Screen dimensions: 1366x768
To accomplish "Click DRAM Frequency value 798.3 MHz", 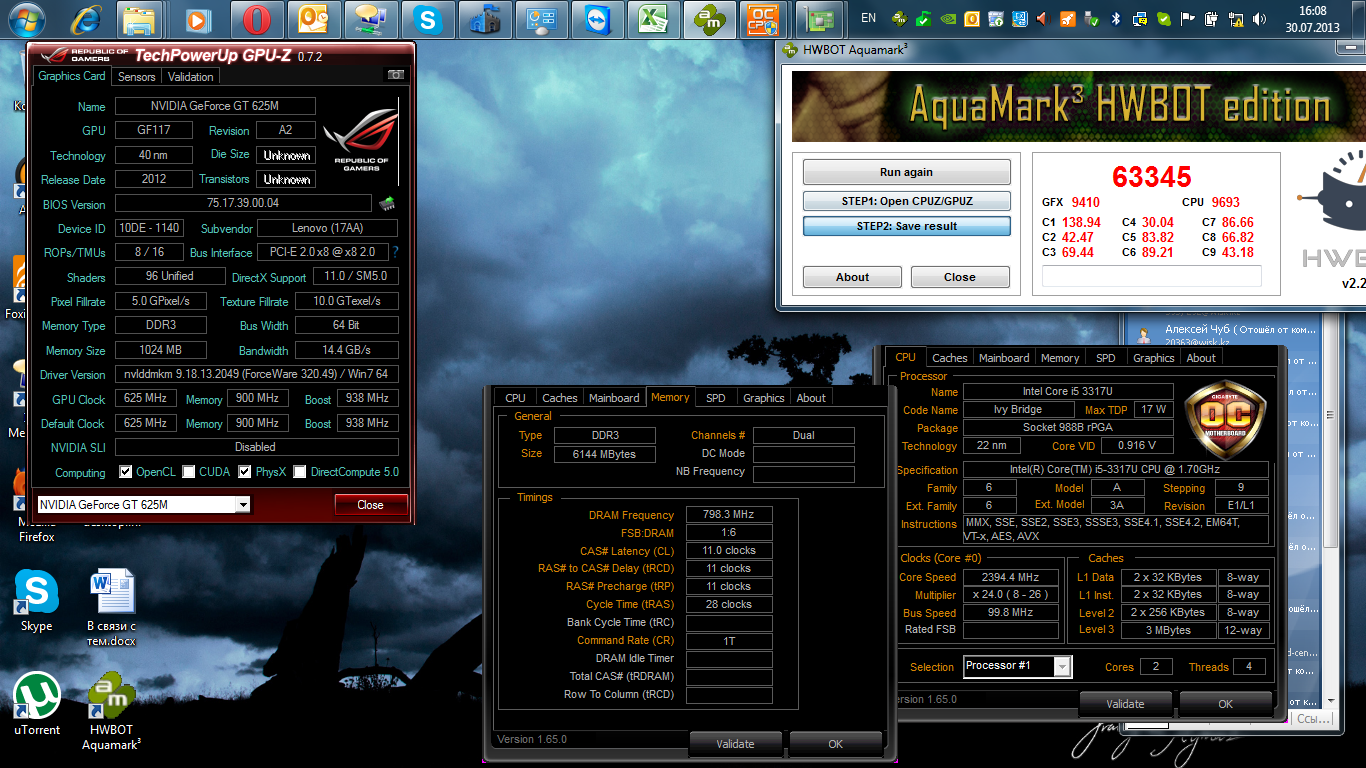I will [x=728, y=514].
